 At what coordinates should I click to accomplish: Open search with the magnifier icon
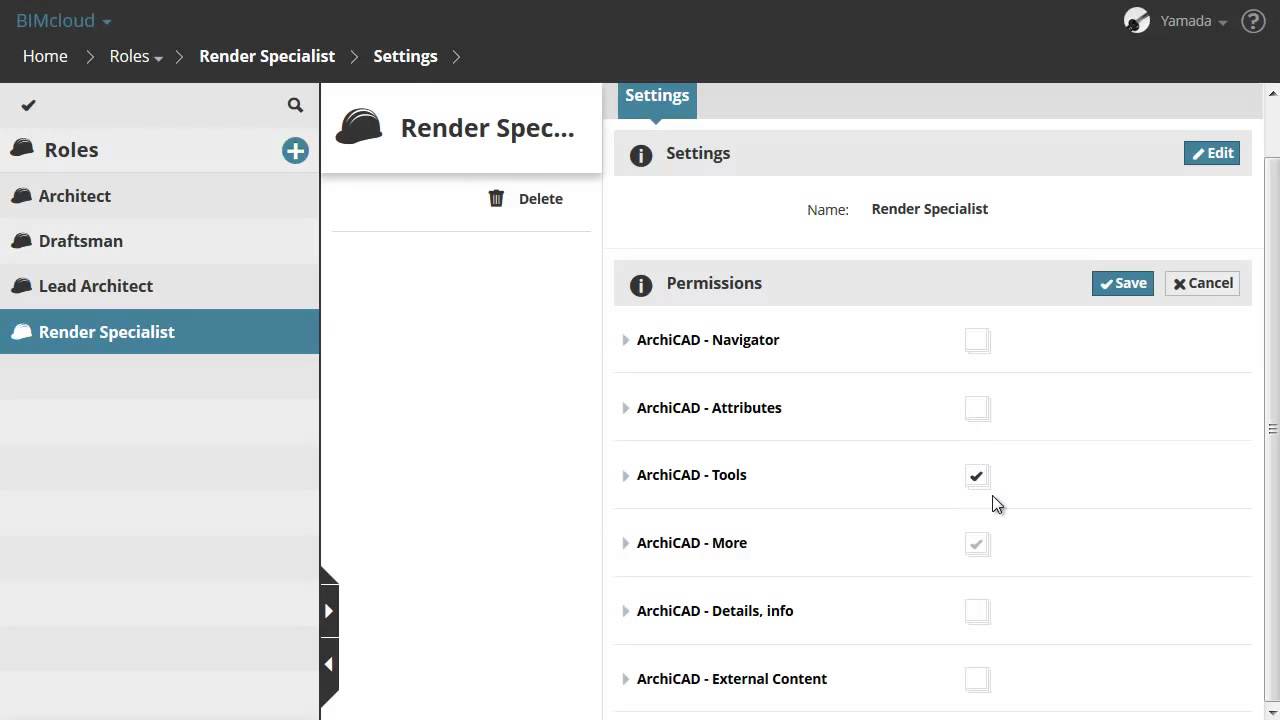tap(295, 105)
